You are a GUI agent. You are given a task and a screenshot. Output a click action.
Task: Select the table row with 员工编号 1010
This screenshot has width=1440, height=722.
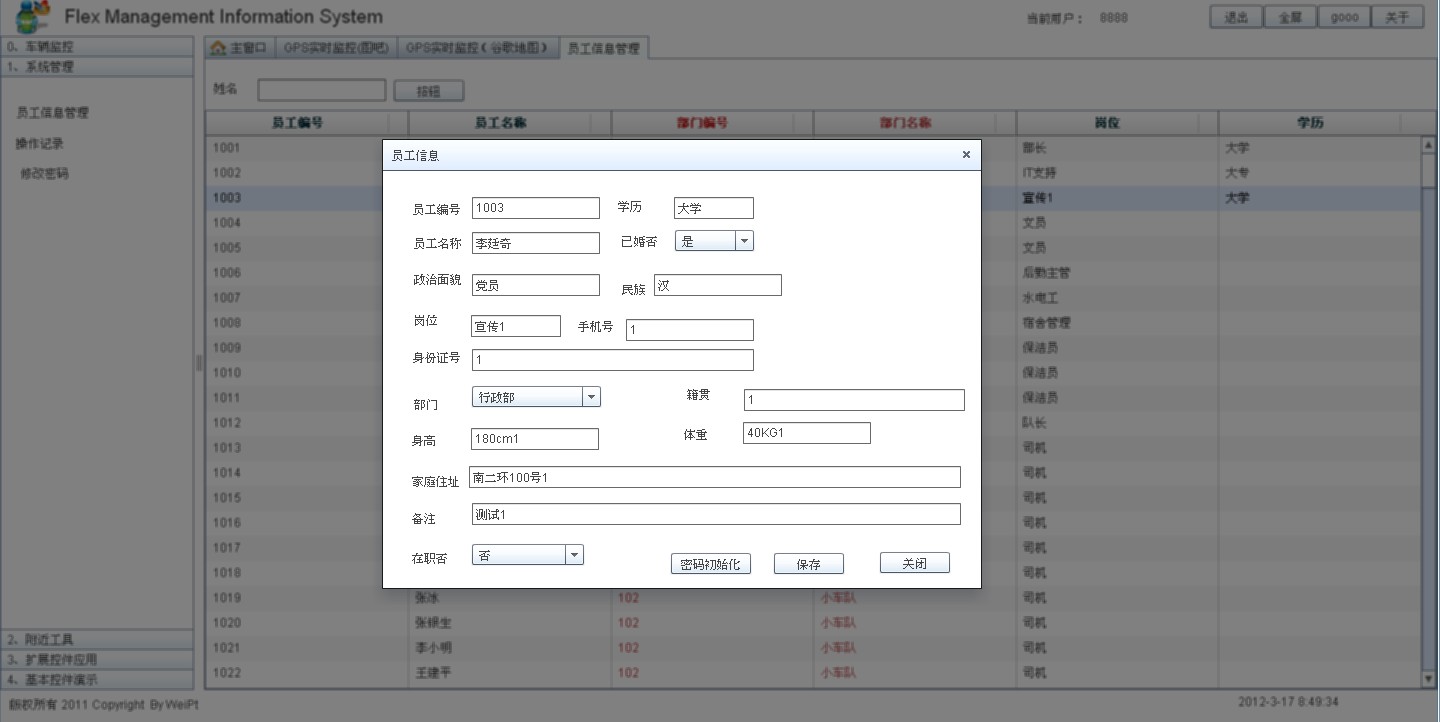(x=813, y=373)
